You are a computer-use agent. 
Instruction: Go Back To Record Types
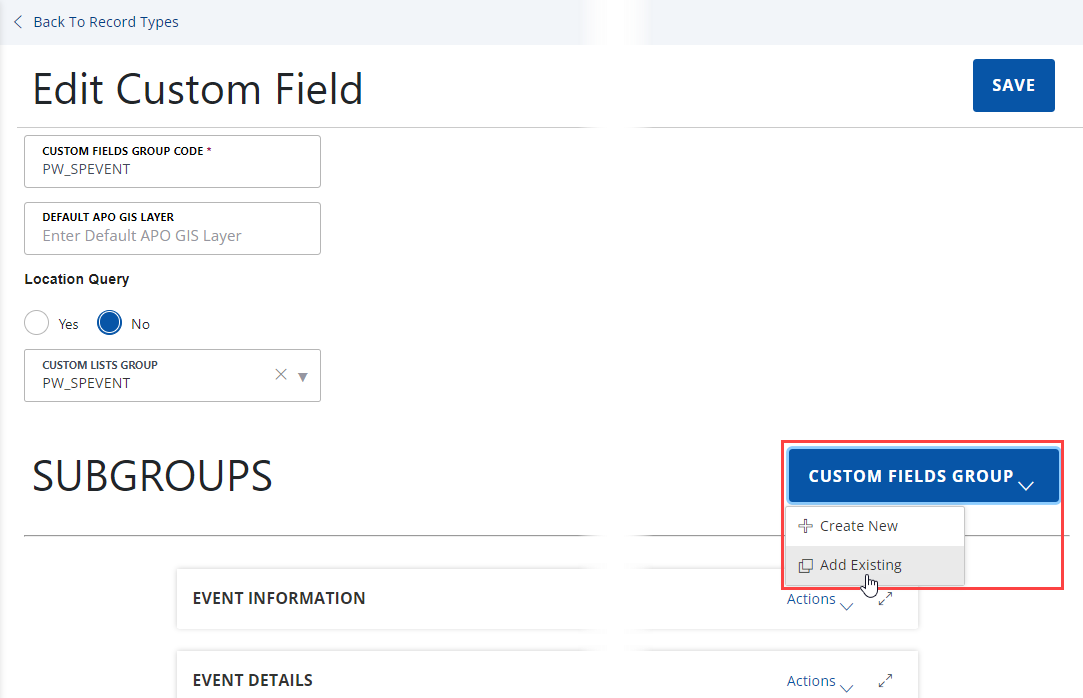pyautogui.click(x=105, y=22)
